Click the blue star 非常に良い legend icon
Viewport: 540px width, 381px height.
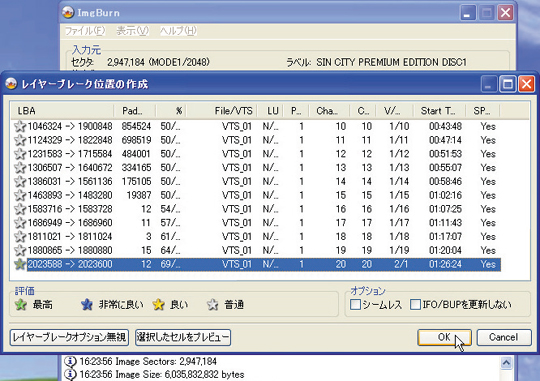[x=87, y=305]
